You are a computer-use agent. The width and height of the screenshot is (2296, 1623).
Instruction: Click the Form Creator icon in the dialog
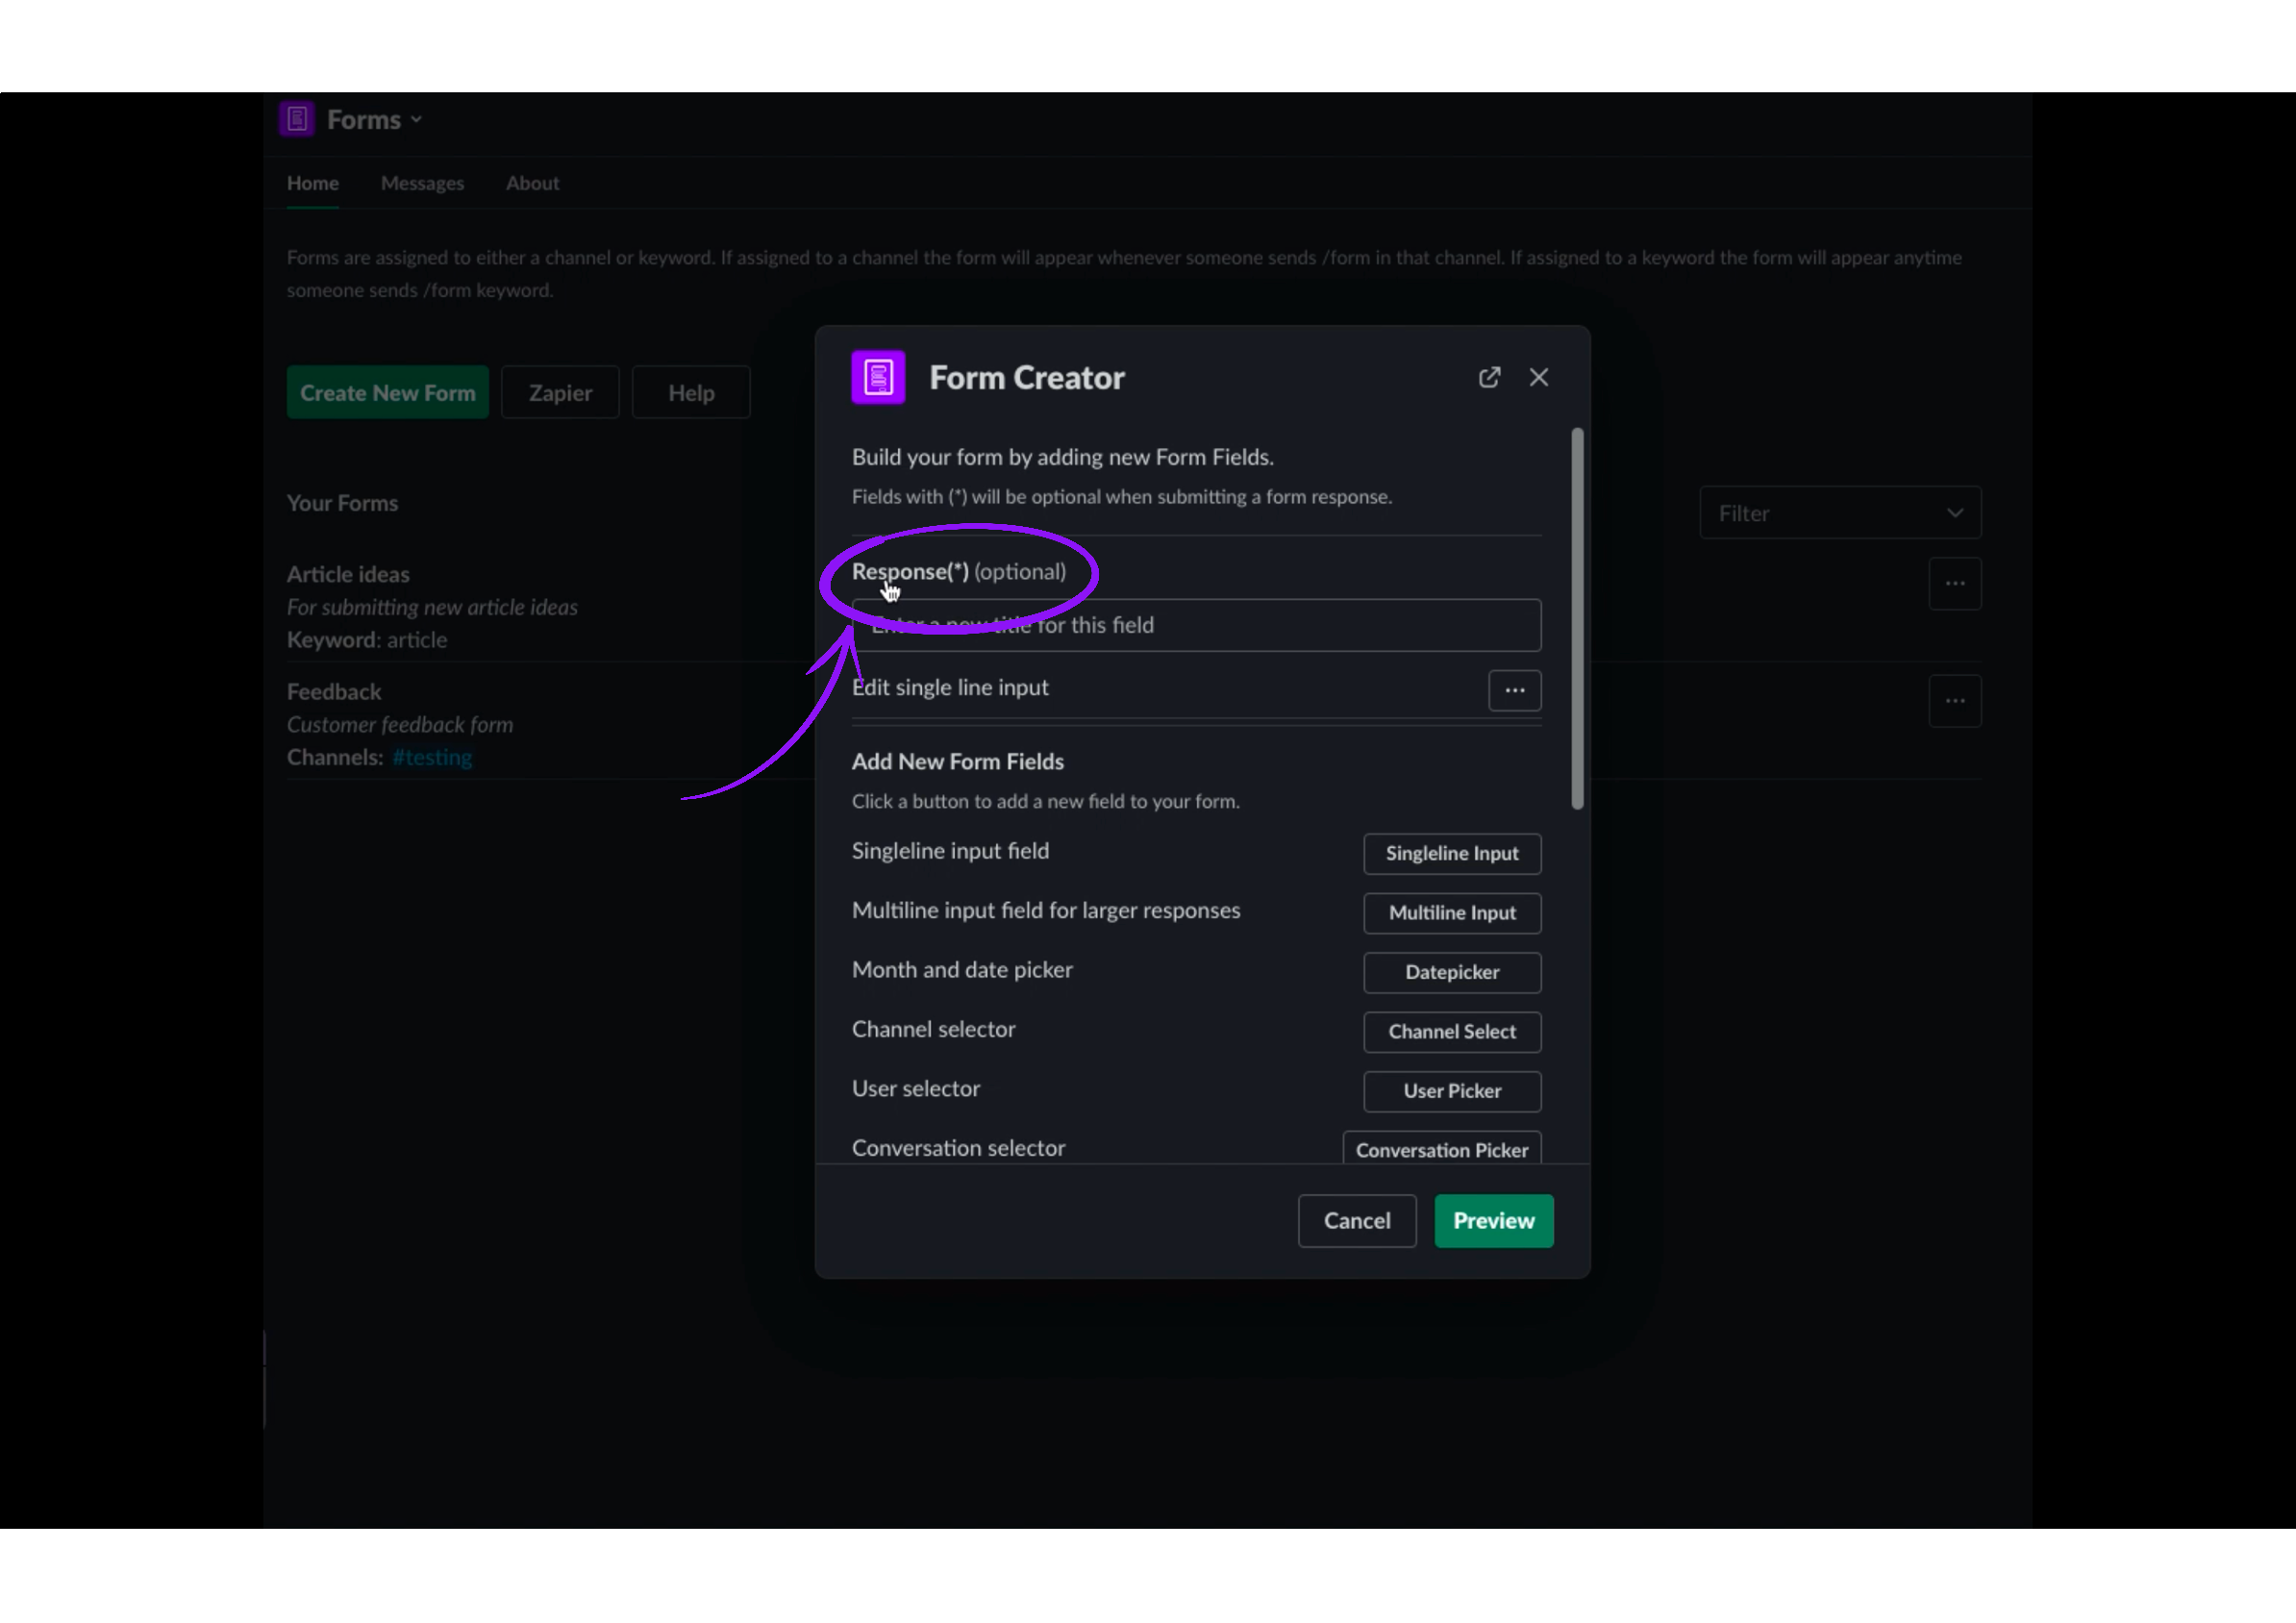click(x=877, y=377)
